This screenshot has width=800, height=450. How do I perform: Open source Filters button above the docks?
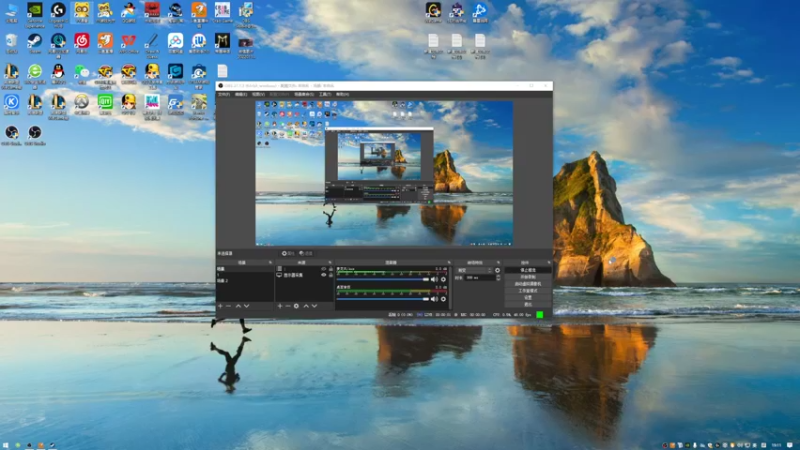click(x=306, y=254)
